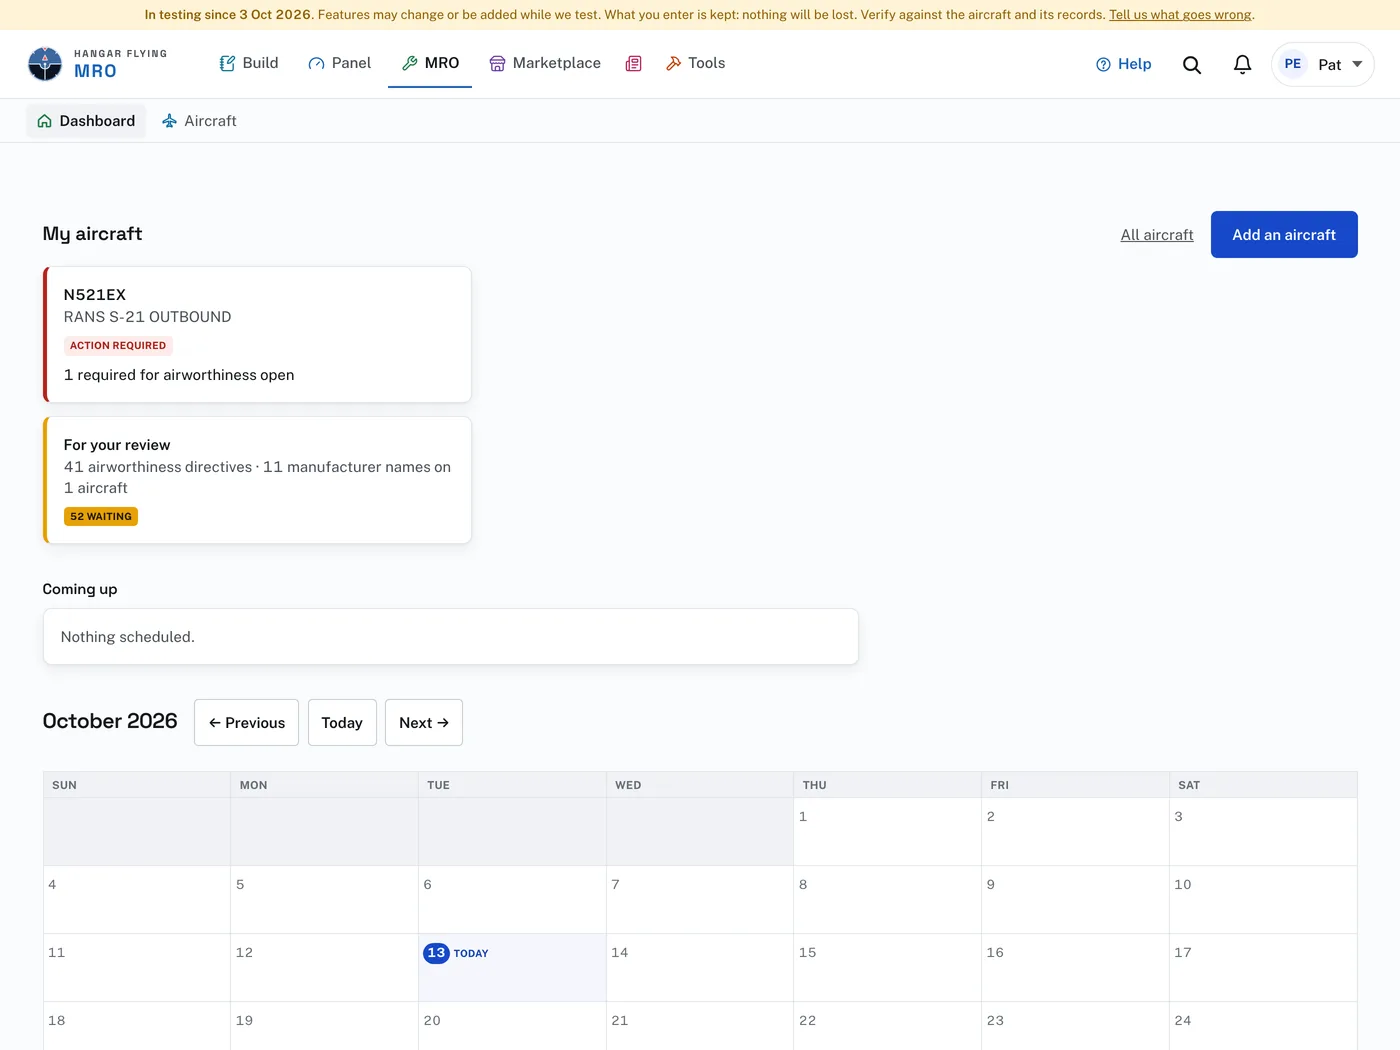Open the Marketplace section

(x=545, y=63)
